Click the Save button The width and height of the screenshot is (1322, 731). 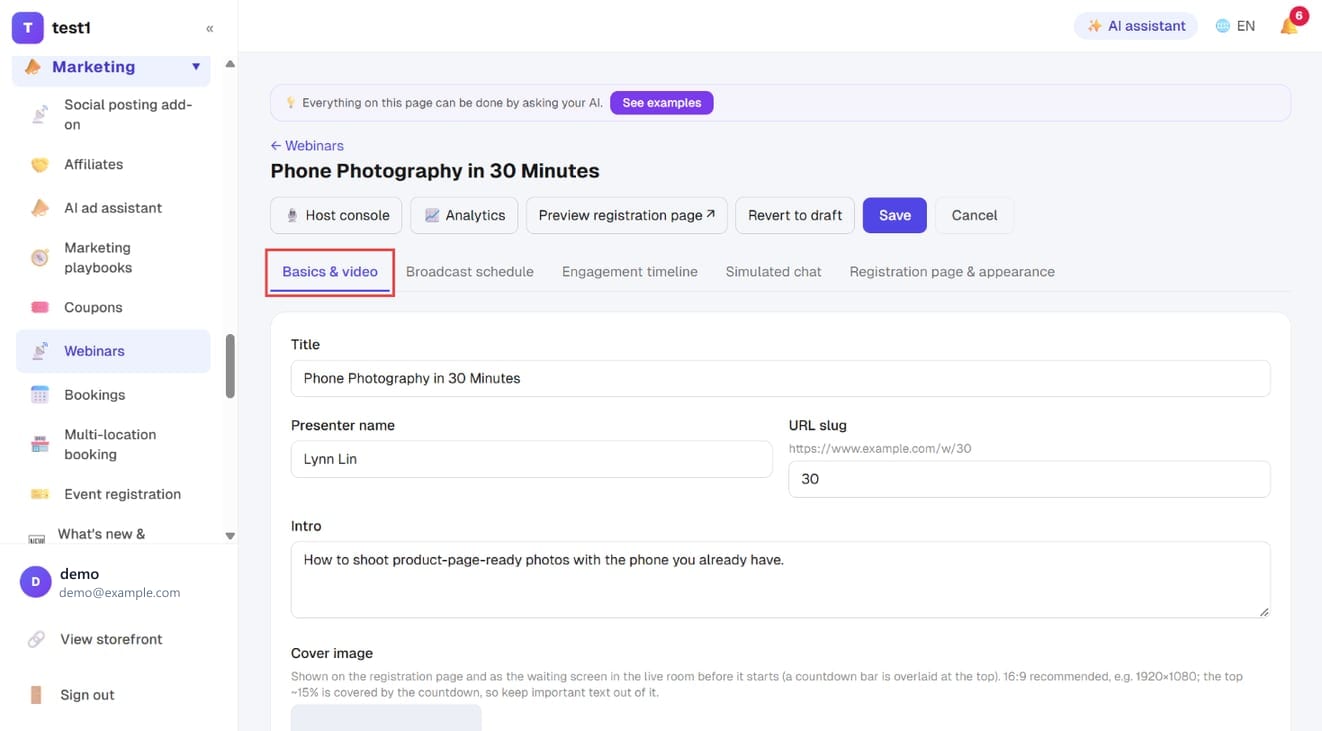pos(895,215)
